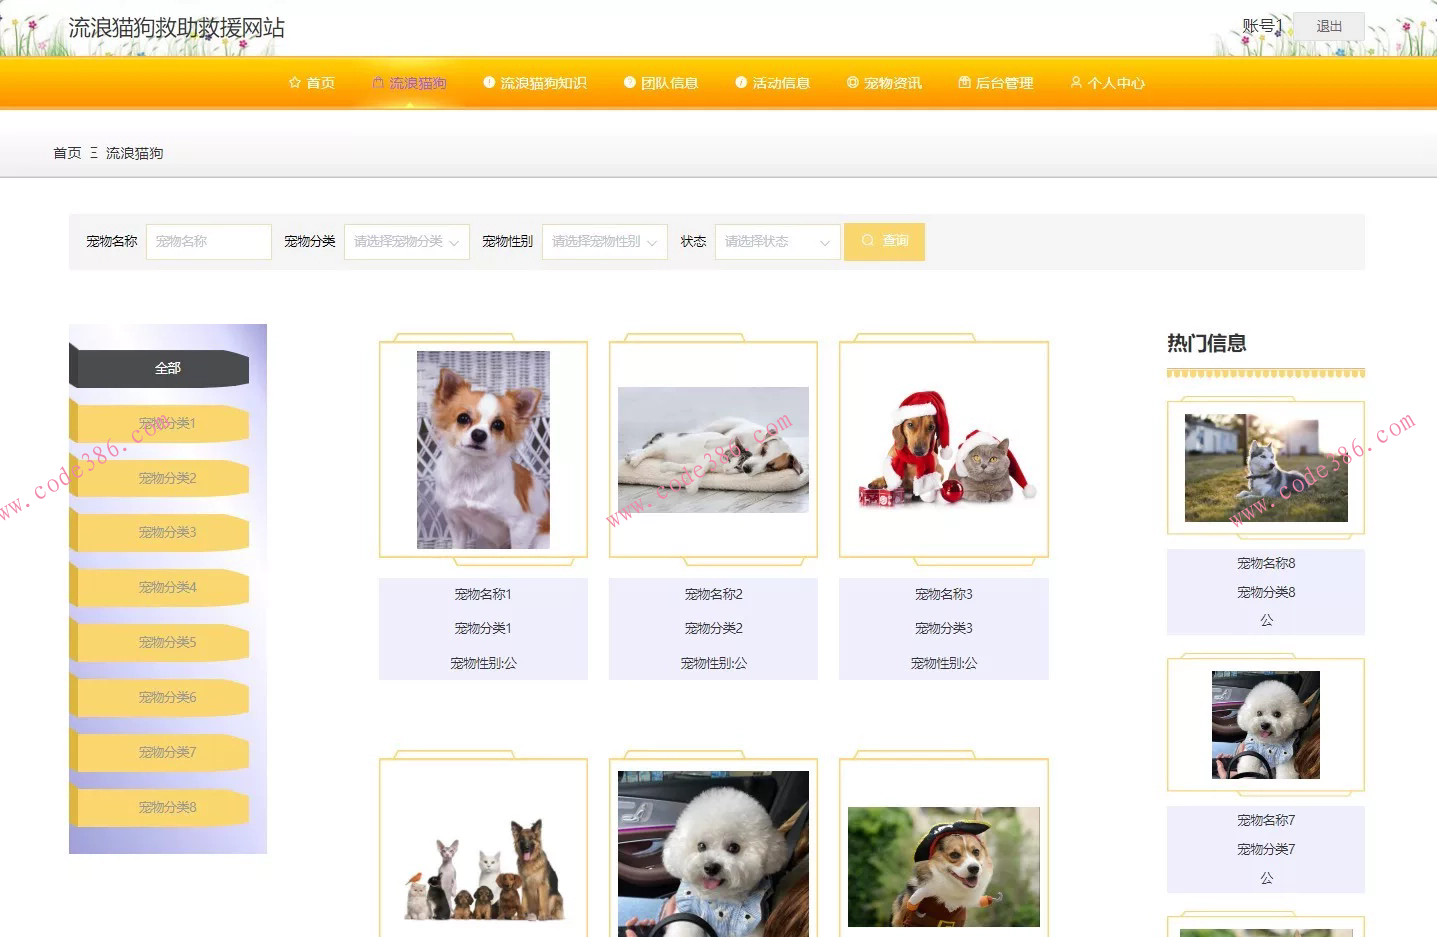Type in the 宠物名称 input field
This screenshot has width=1437, height=937.
coord(208,242)
